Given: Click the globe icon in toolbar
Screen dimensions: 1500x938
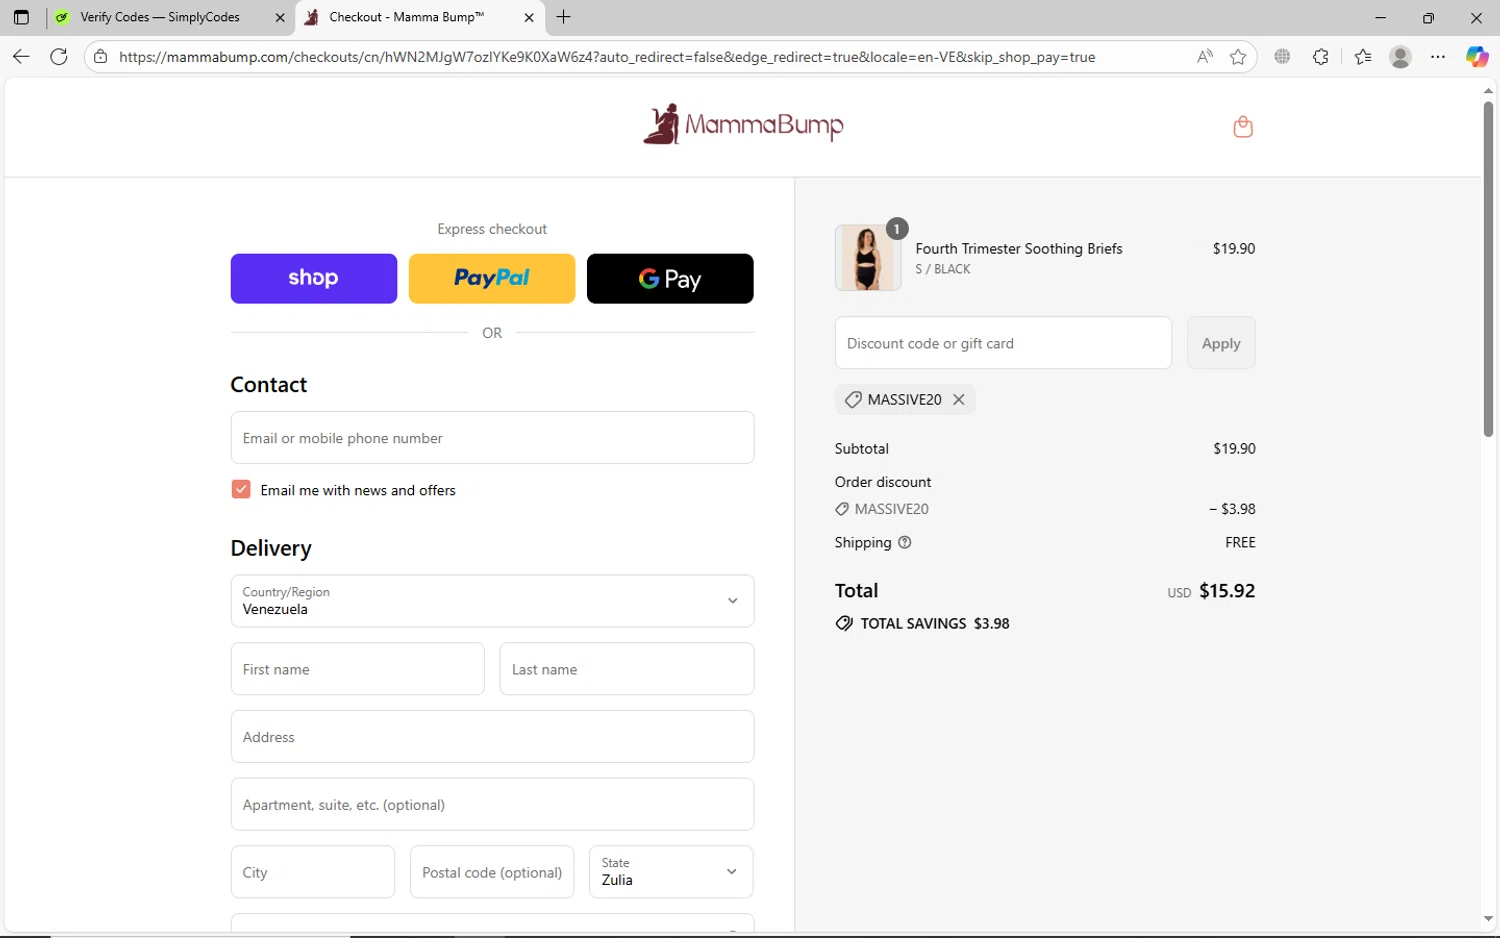Looking at the screenshot, I should (1283, 57).
